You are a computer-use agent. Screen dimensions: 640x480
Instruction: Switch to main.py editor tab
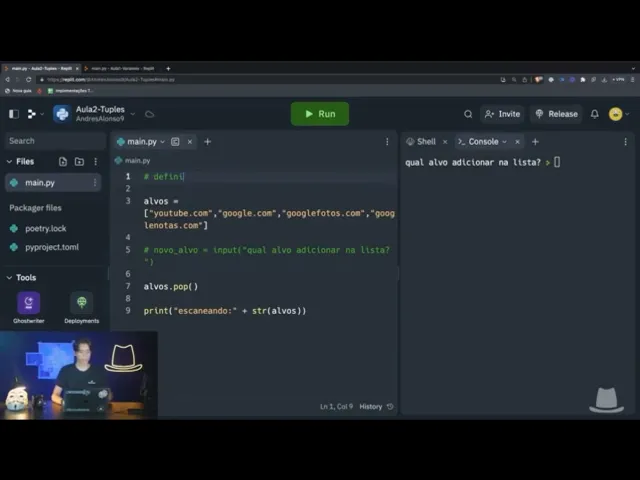(141, 142)
